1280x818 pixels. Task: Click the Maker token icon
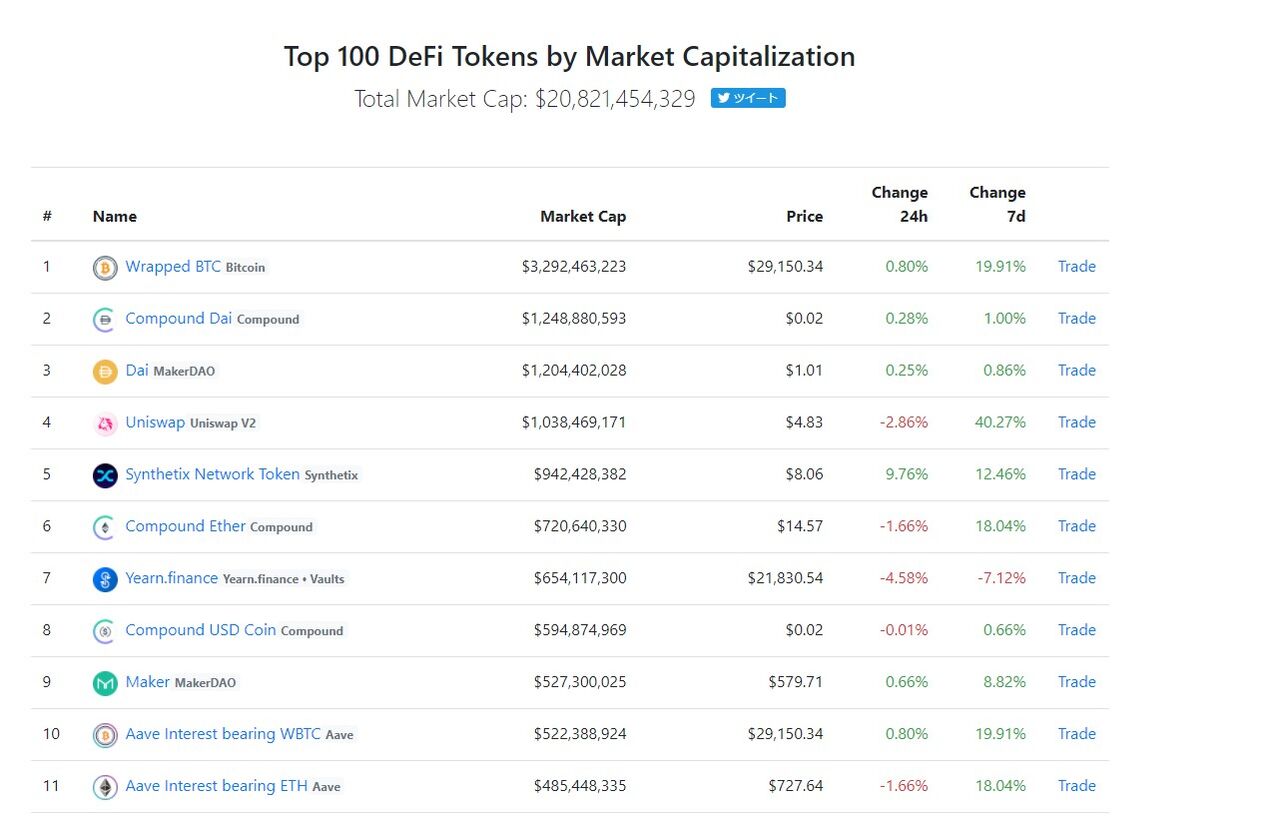[x=105, y=683]
